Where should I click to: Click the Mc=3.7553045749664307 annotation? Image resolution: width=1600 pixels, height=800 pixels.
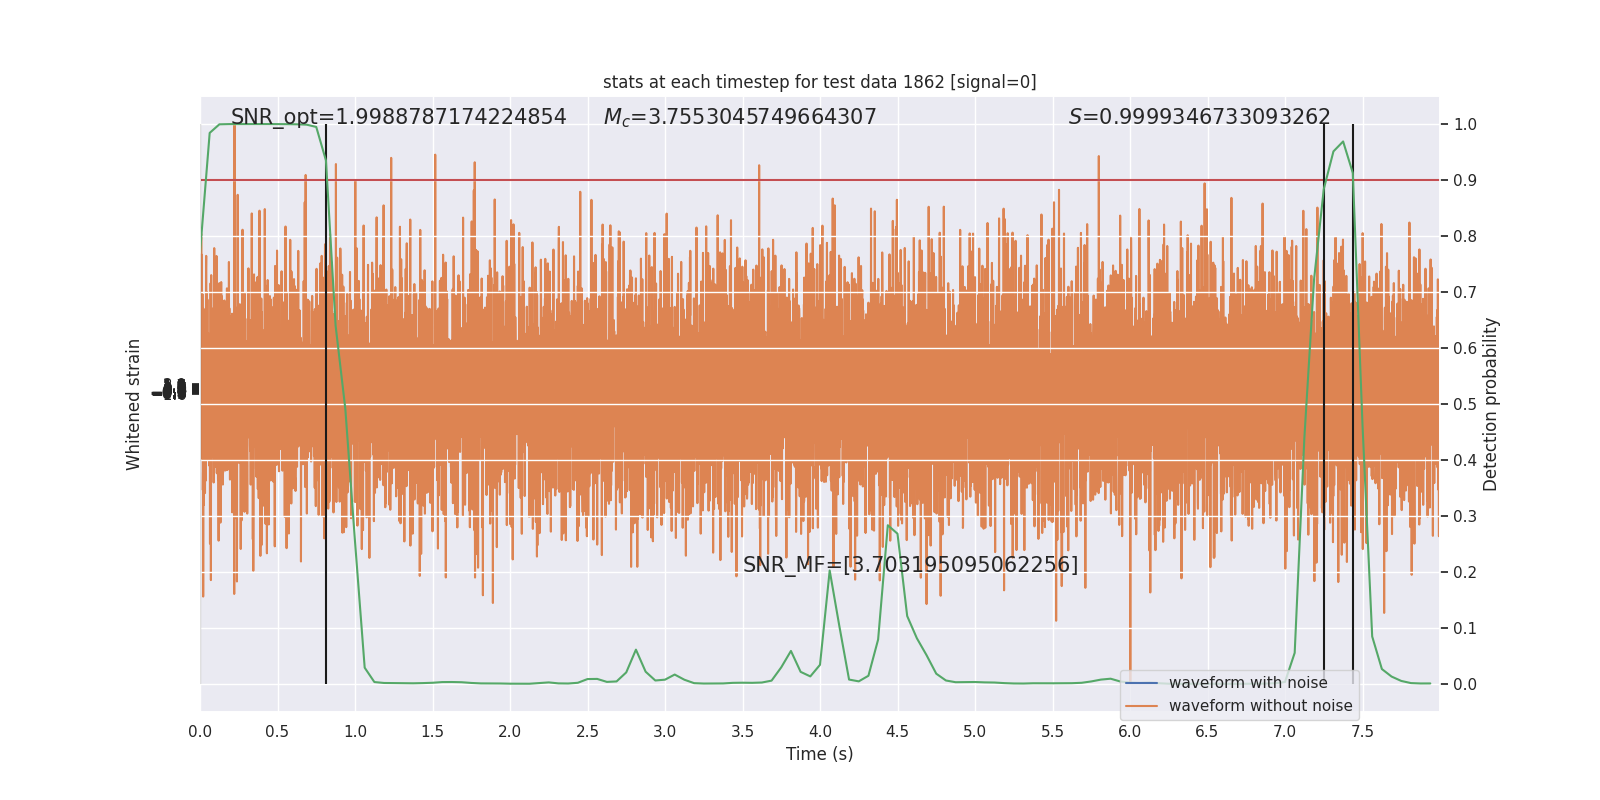click(x=740, y=117)
